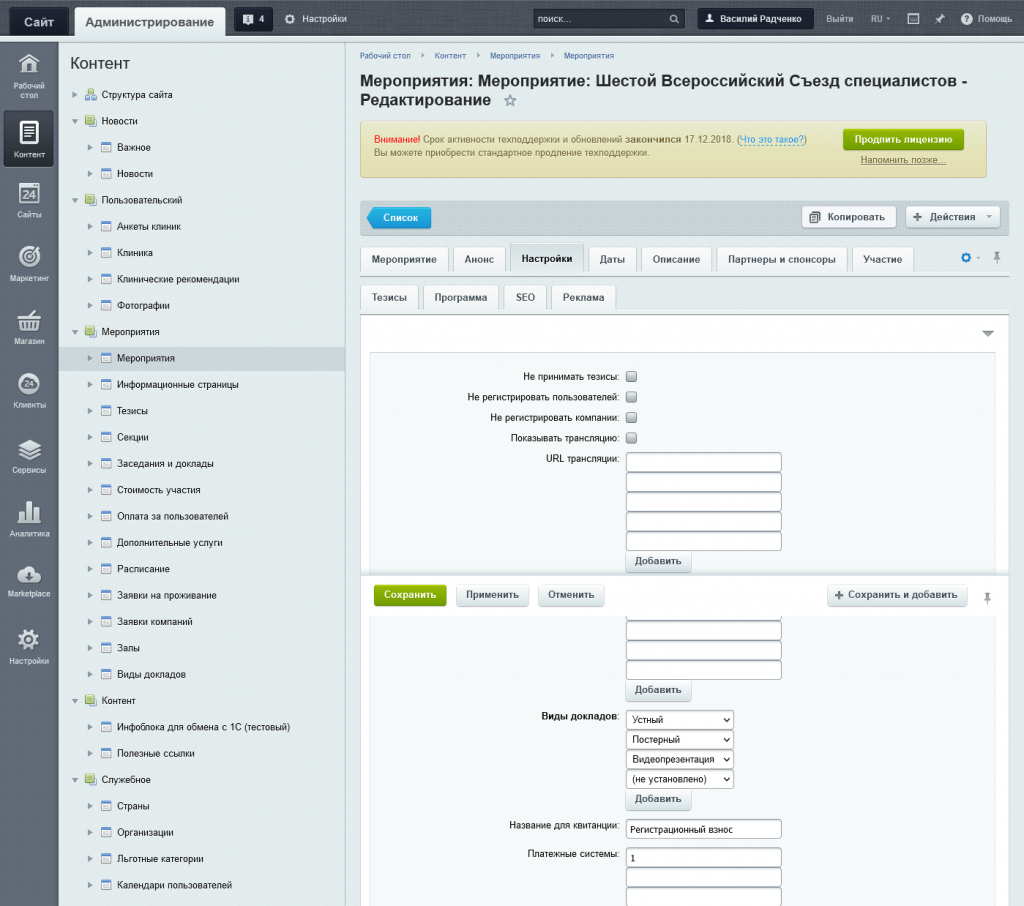Open the notifications counter in the top bar
The width and height of the screenshot is (1024, 906).
click(252, 17)
